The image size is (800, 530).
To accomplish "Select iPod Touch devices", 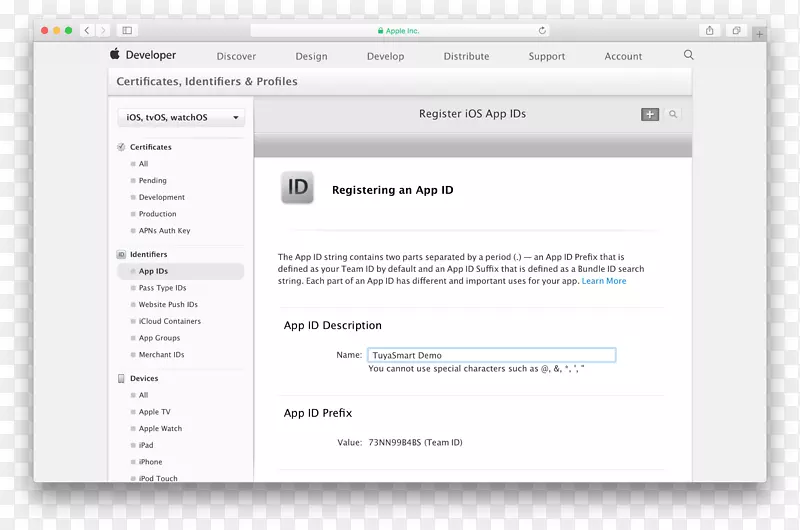I will 158,478.
